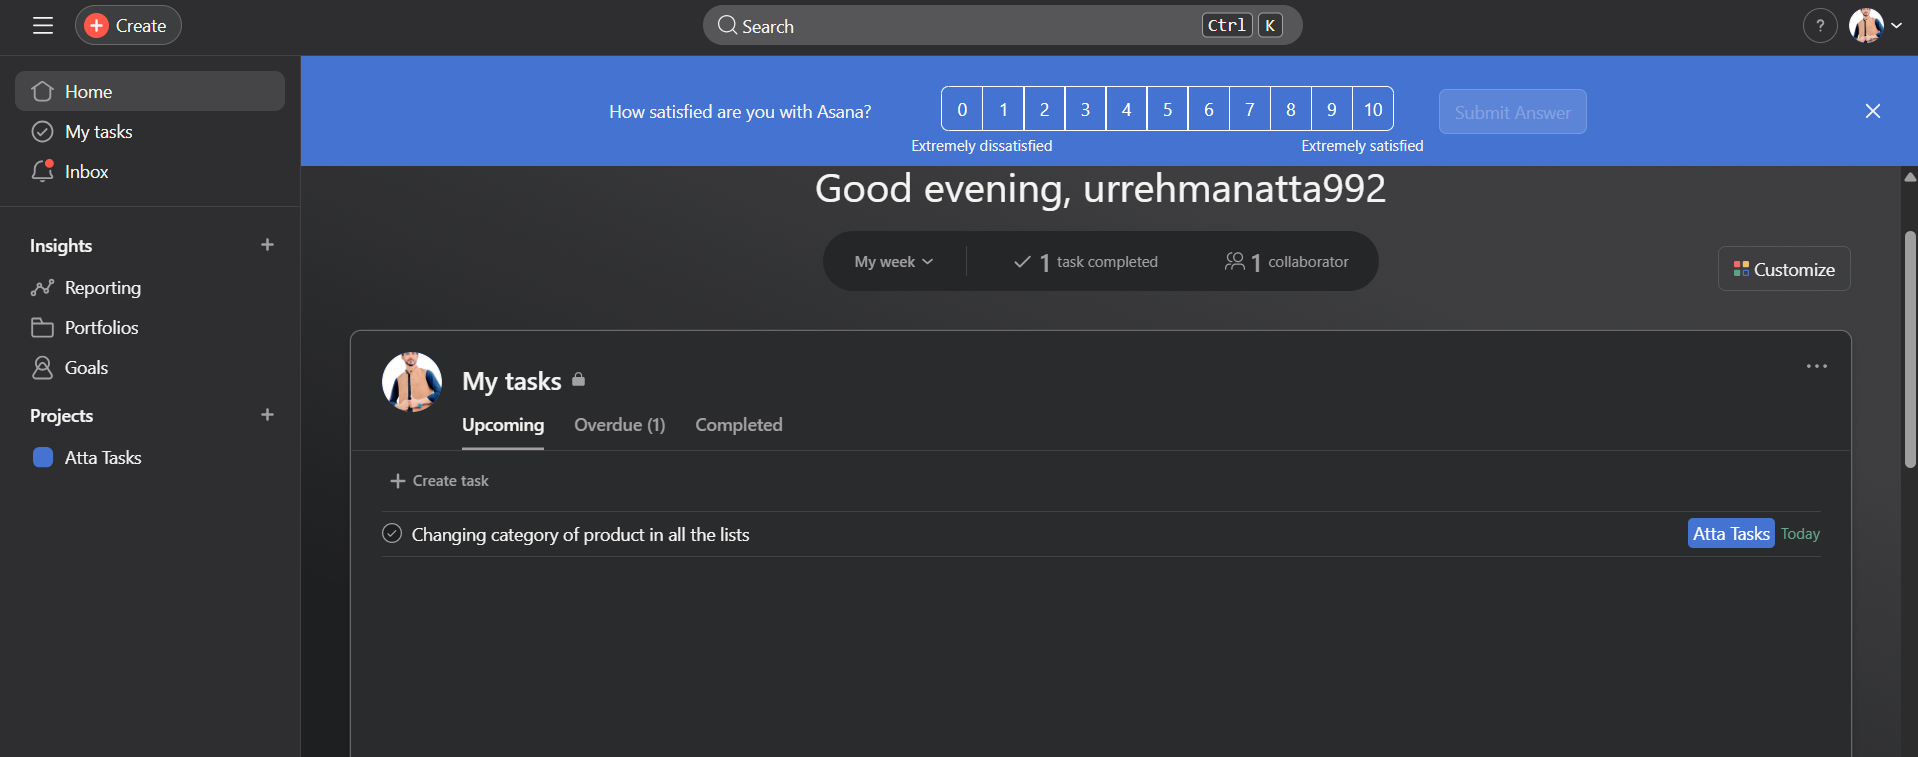Click the Reporting graph icon

coord(42,288)
